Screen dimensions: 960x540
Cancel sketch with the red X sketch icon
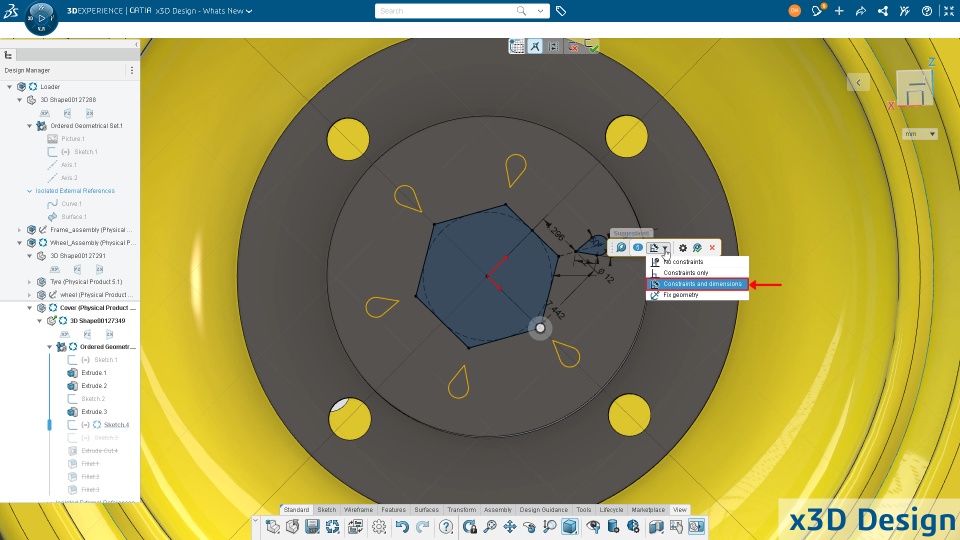tap(573, 47)
